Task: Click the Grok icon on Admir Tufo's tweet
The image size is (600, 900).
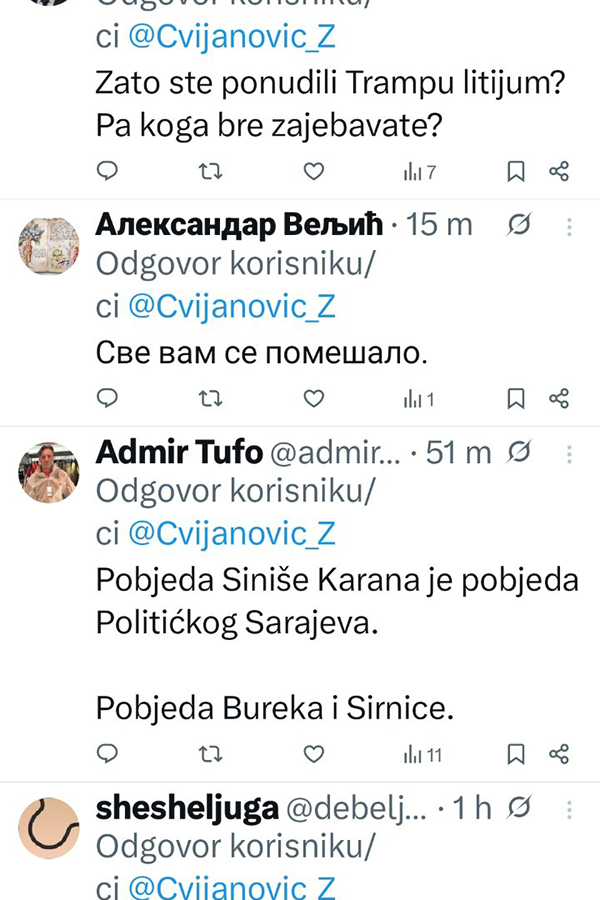Action: 519,453
